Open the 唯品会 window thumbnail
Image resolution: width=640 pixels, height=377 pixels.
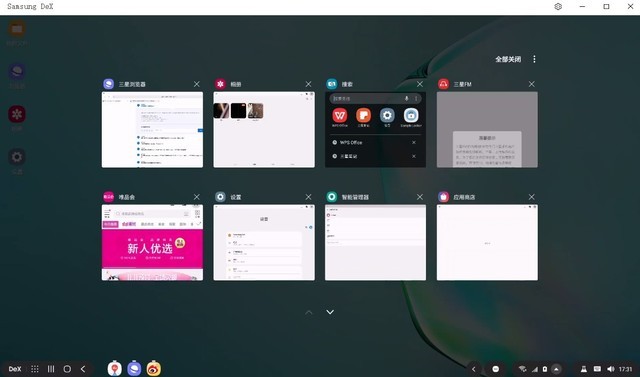click(152, 243)
